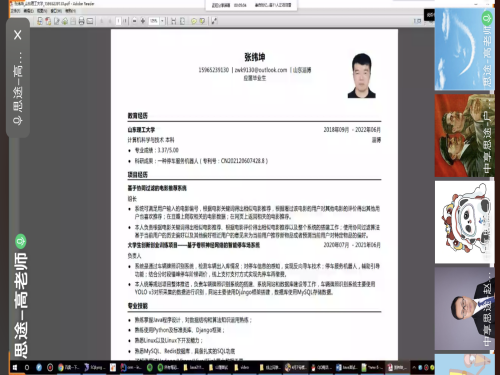Open the Windows Start menu
Screen dimensions: 500x375
15,367
